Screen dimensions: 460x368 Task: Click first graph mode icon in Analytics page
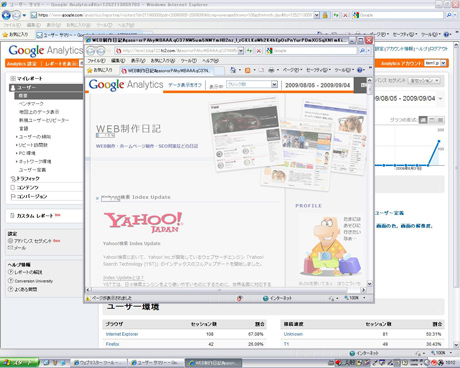423,120
